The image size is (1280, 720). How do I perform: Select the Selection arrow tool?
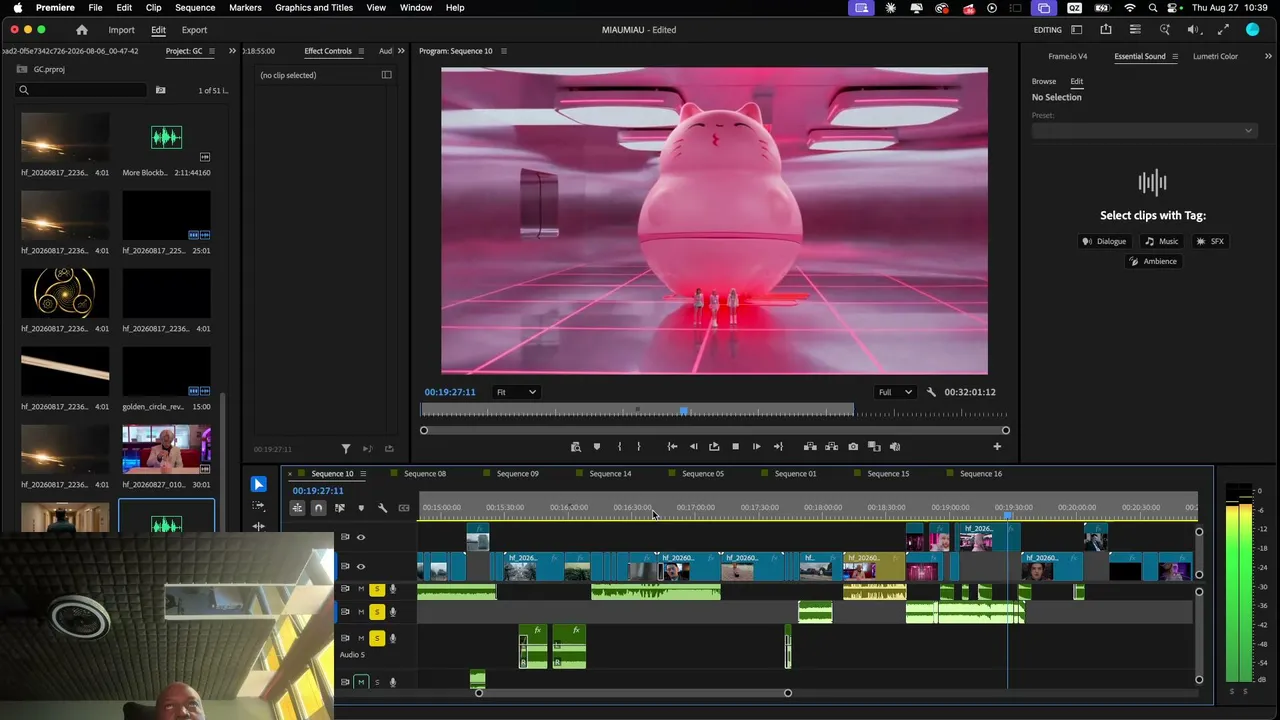pyautogui.click(x=258, y=484)
